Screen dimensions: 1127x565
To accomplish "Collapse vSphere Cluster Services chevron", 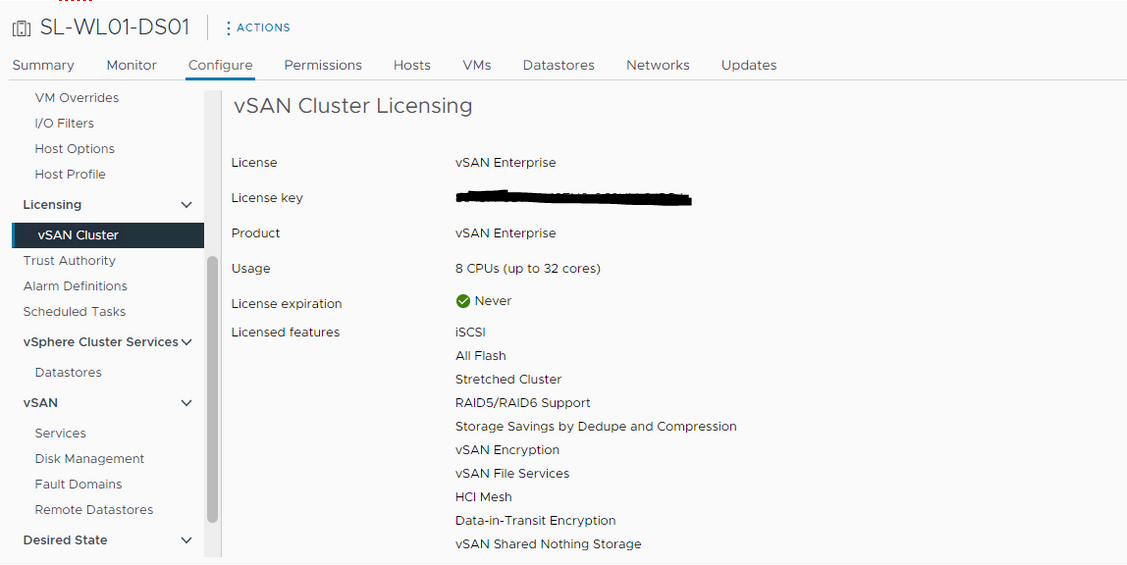I will 187,342.
